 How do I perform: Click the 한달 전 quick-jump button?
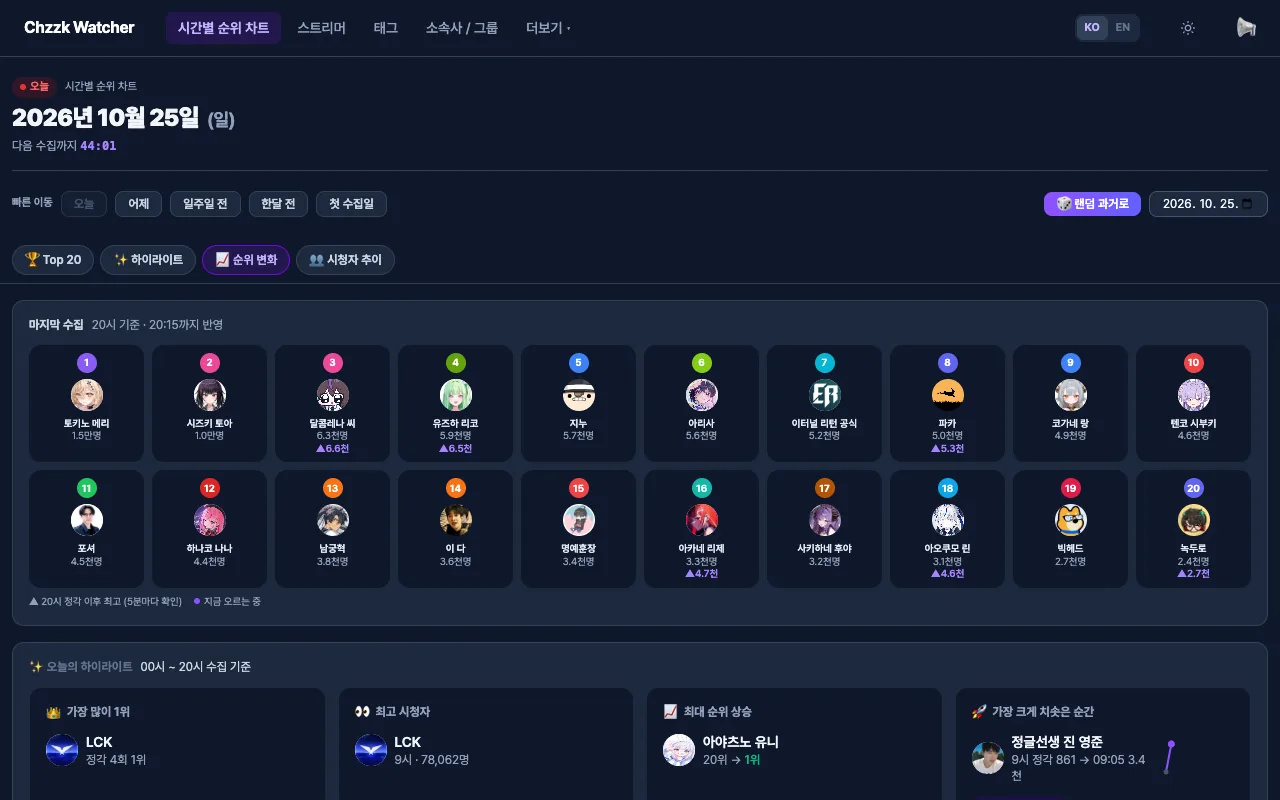pyautogui.click(x=278, y=204)
